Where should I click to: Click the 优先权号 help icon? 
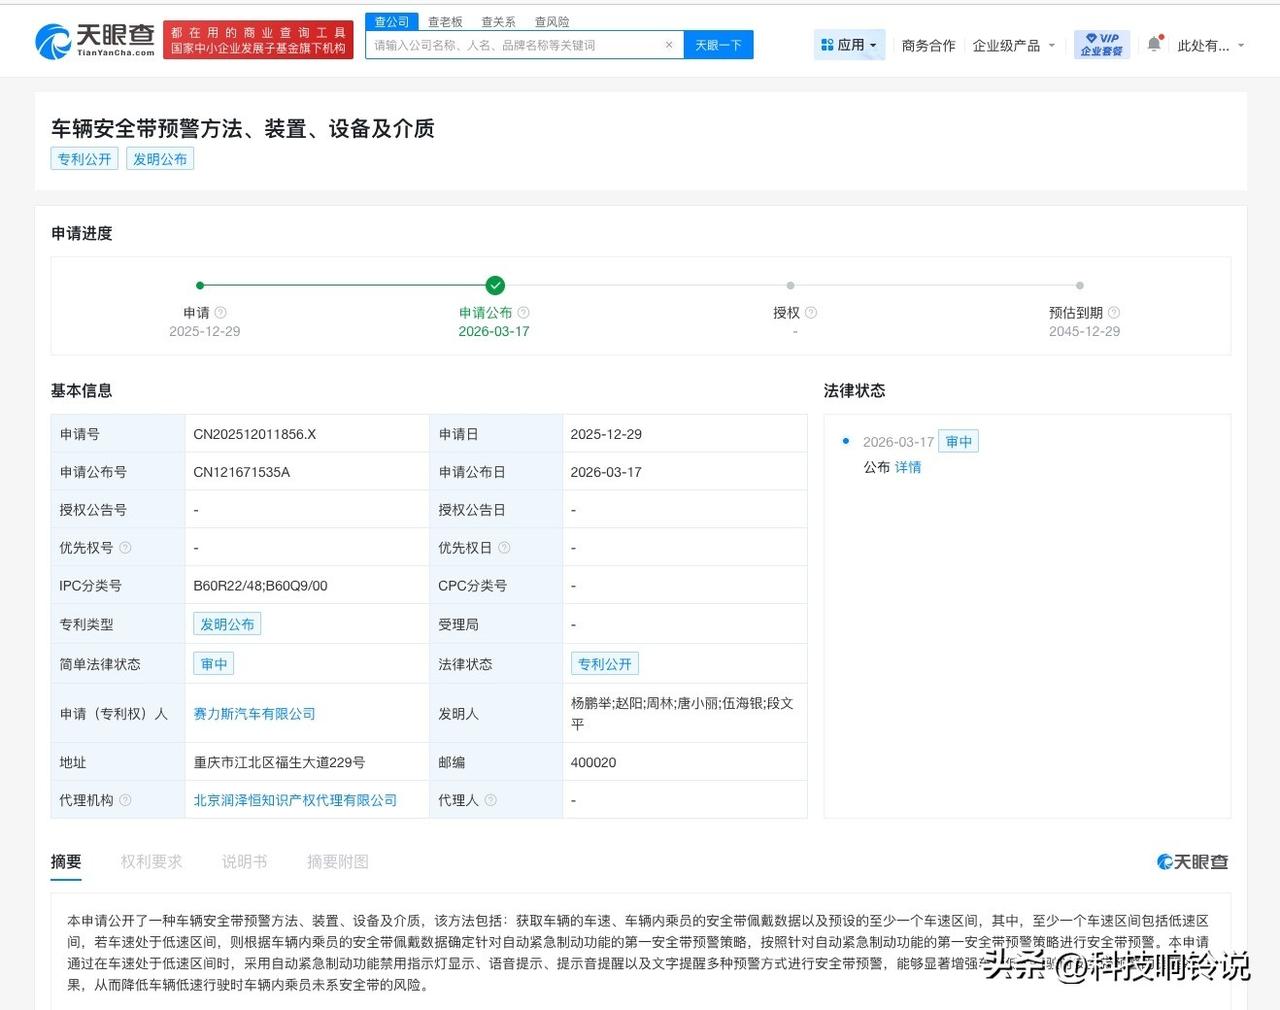coord(124,547)
